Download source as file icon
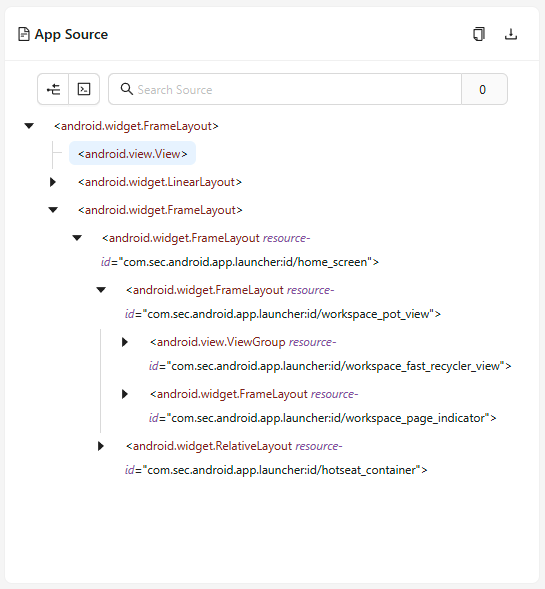Viewport: 545px width, 589px height. (510, 34)
